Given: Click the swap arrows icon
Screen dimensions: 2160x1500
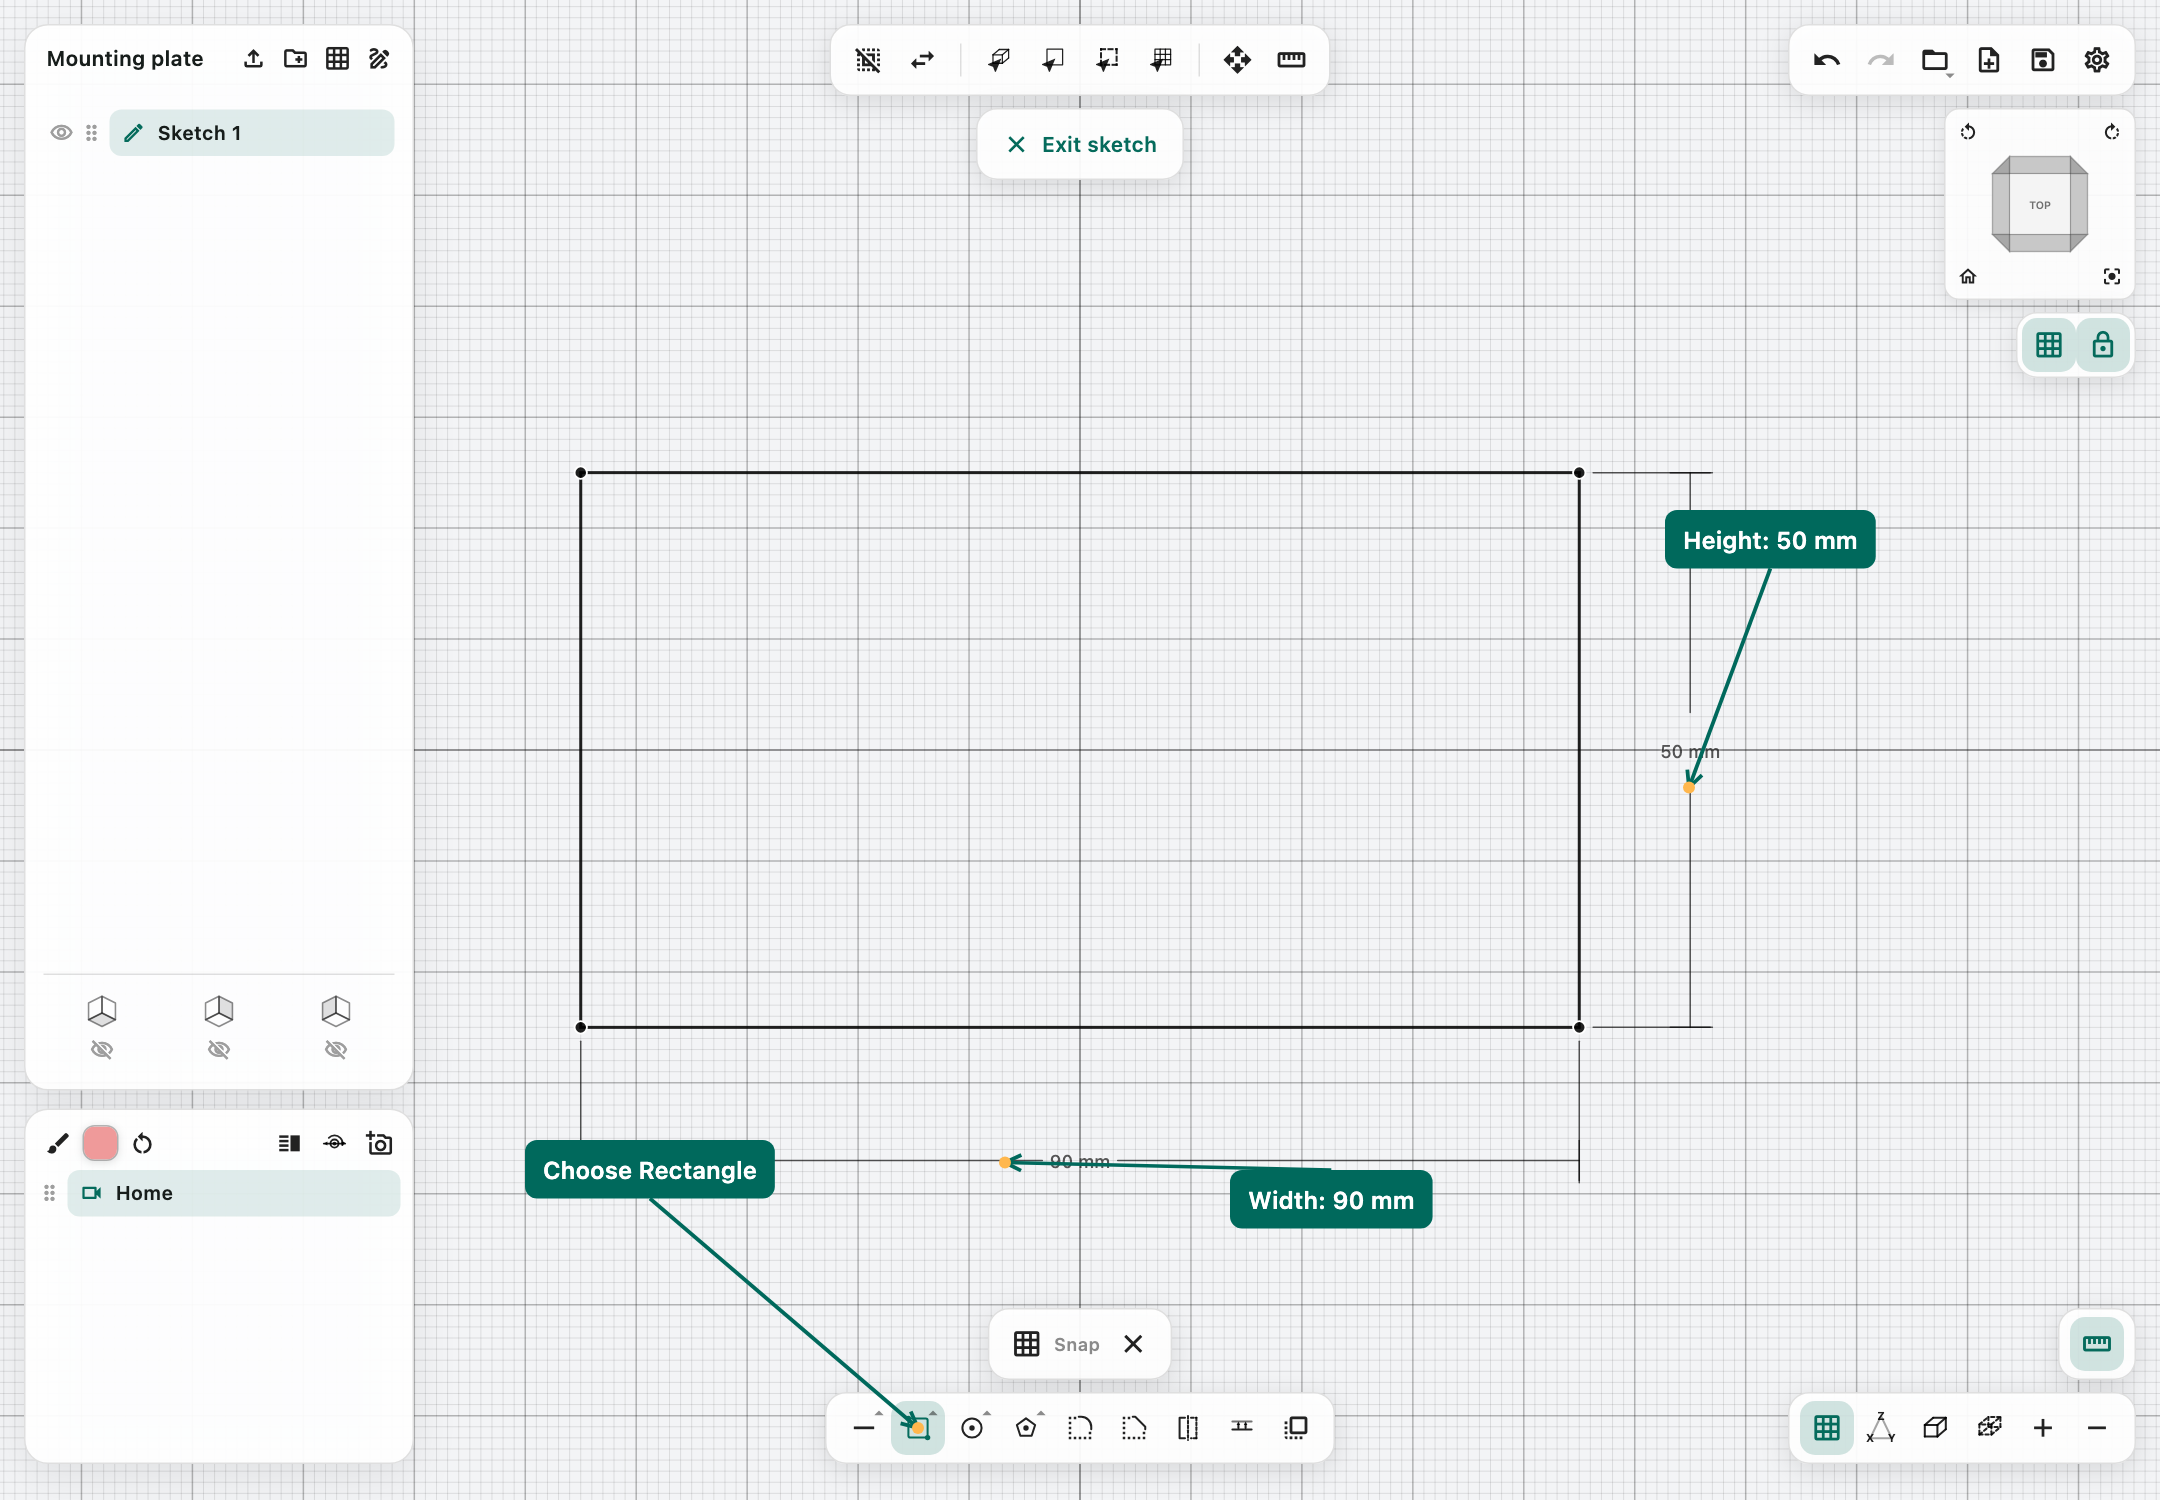Looking at the screenshot, I should 922,60.
